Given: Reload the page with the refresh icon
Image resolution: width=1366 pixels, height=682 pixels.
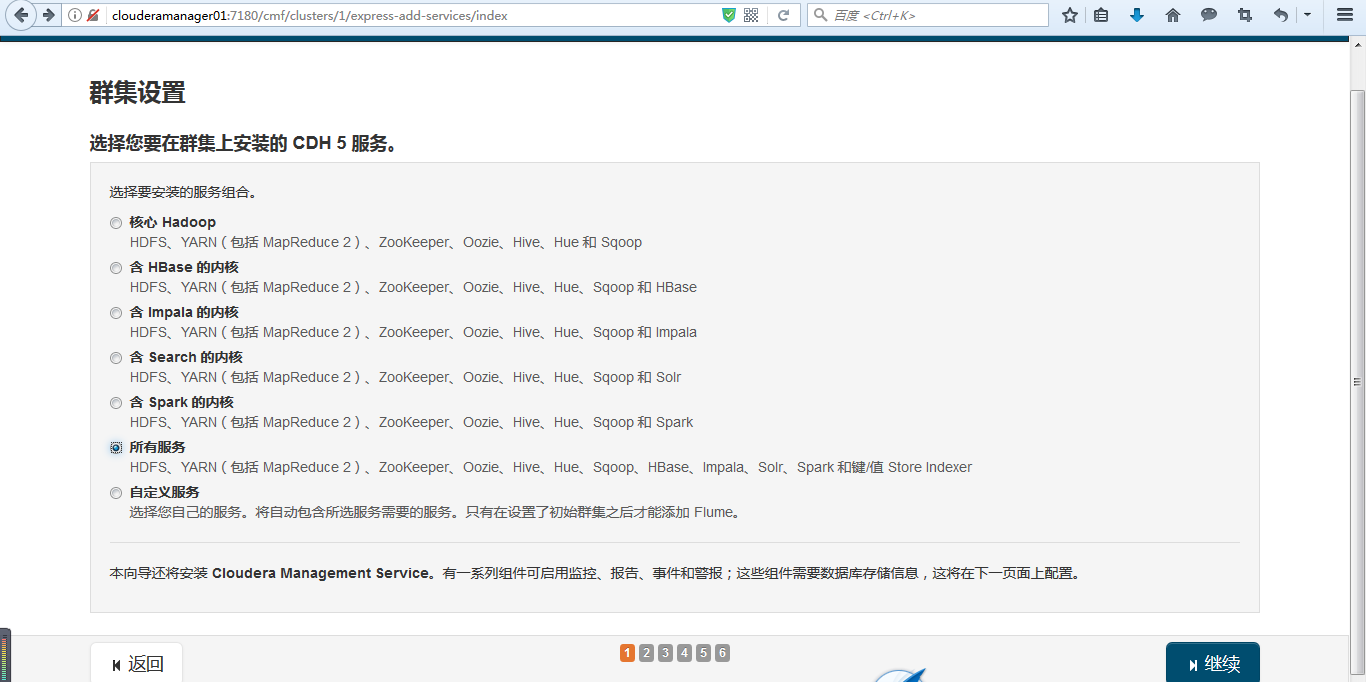Looking at the screenshot, I should point(783,15).
